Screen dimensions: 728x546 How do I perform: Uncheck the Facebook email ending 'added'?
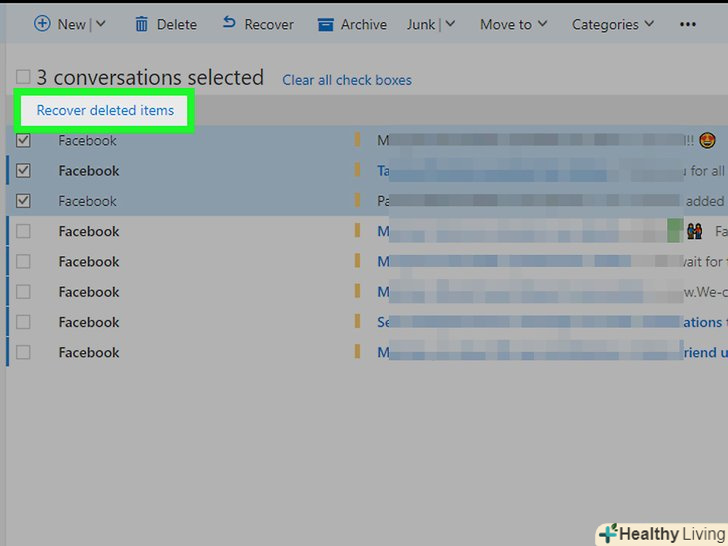(23, 201)
